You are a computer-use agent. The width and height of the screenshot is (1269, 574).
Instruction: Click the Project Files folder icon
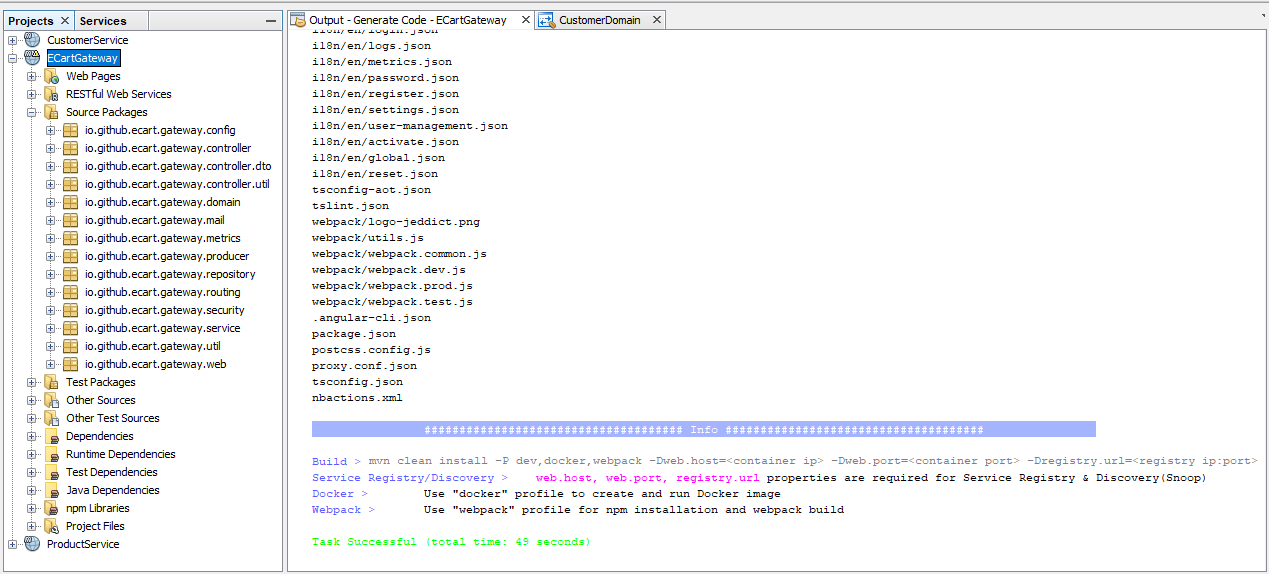tap(51, 526)
